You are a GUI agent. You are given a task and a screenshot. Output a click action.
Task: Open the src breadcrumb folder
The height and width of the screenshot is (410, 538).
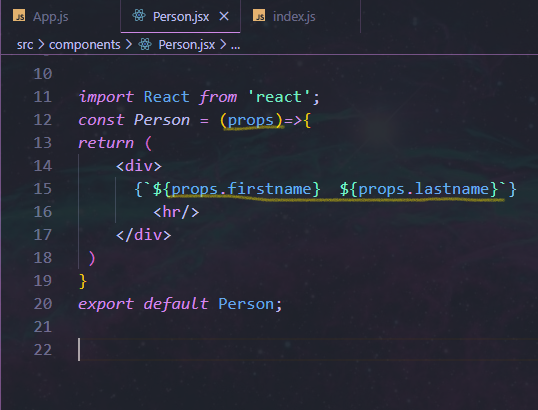tap(25, 45)
